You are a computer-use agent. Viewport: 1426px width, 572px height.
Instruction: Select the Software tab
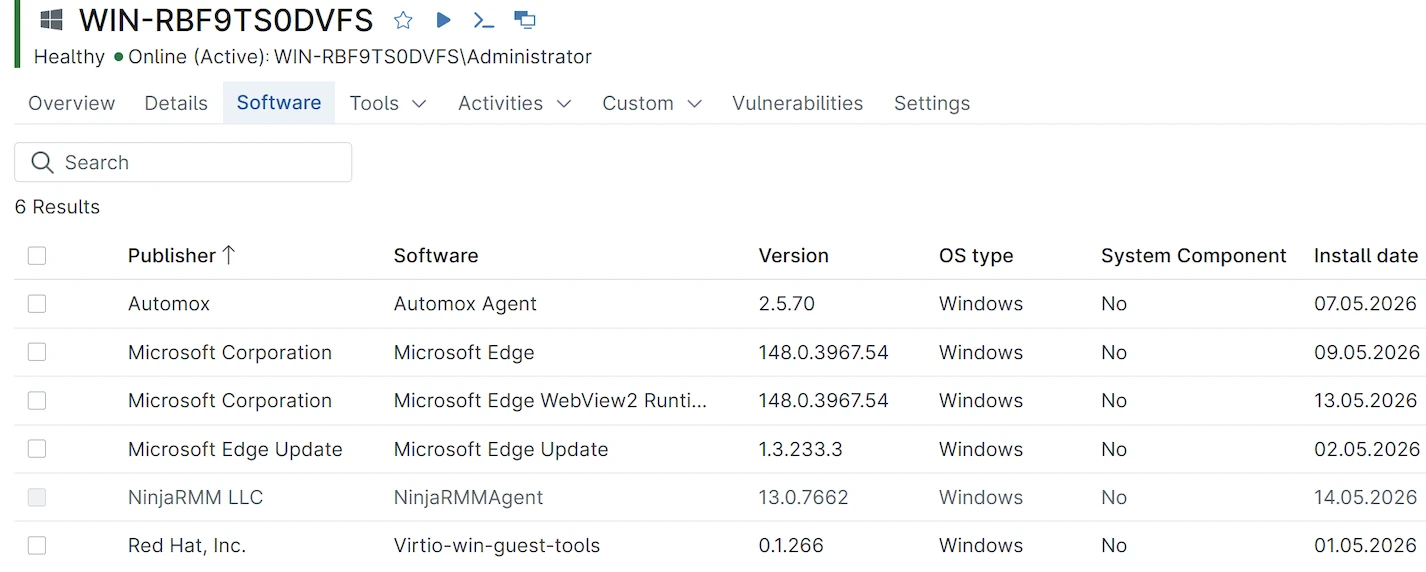(279, 102)
